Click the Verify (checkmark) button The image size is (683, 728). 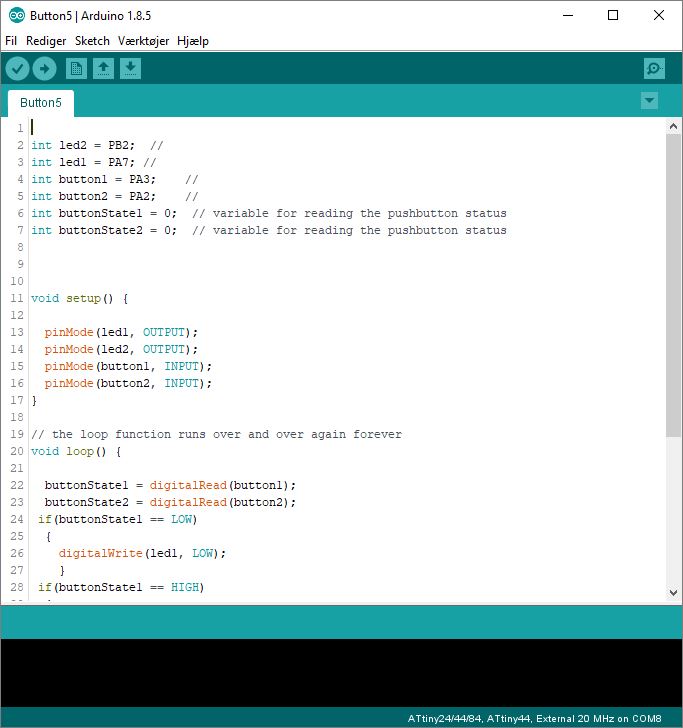pyautogui.click(x=18, y=69)
